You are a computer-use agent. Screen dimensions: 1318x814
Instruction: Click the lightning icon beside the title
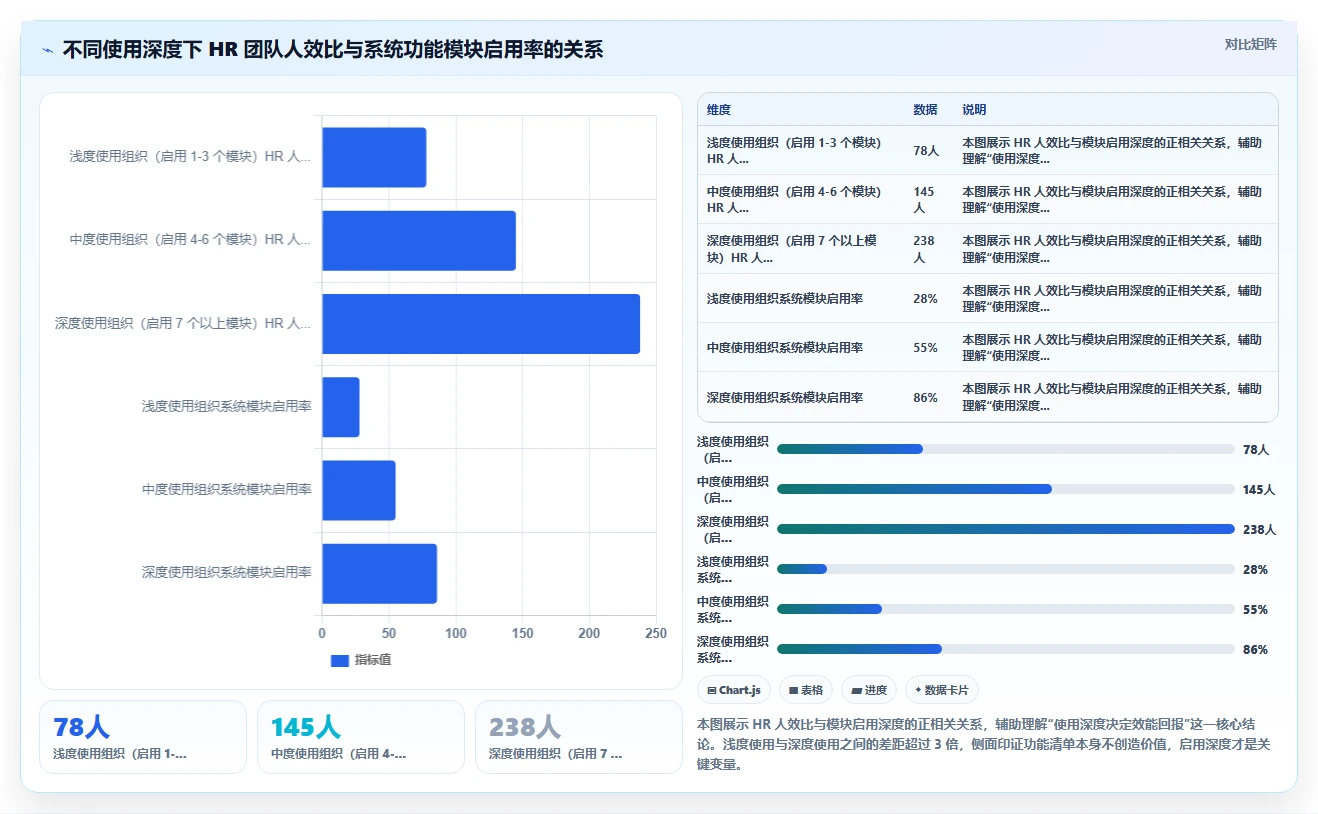(x=47, y=50)
